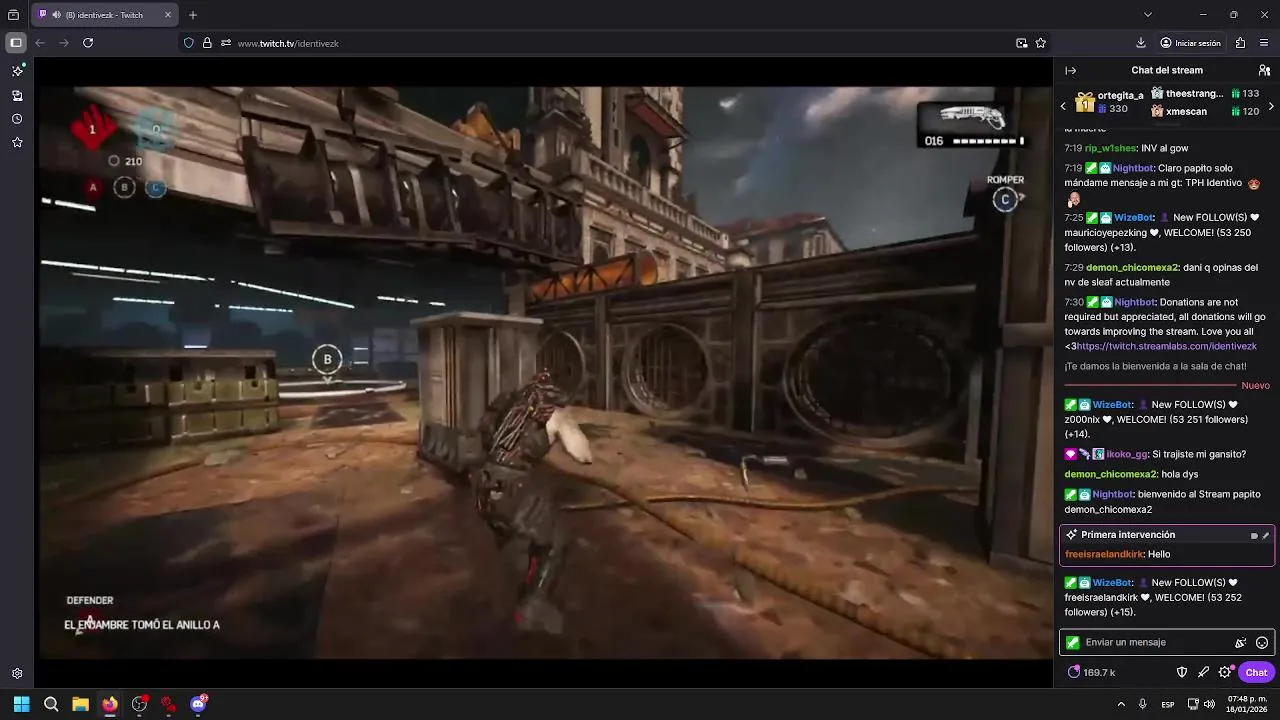This screenshot has width=1280, height=720.
Task: Open a new browser tab
Action: click(193, 15)
